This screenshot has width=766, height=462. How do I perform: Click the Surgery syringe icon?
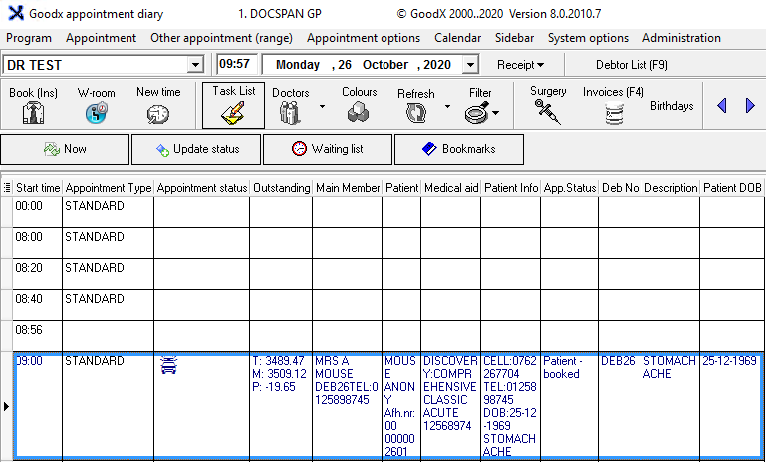tap(548, 111)
